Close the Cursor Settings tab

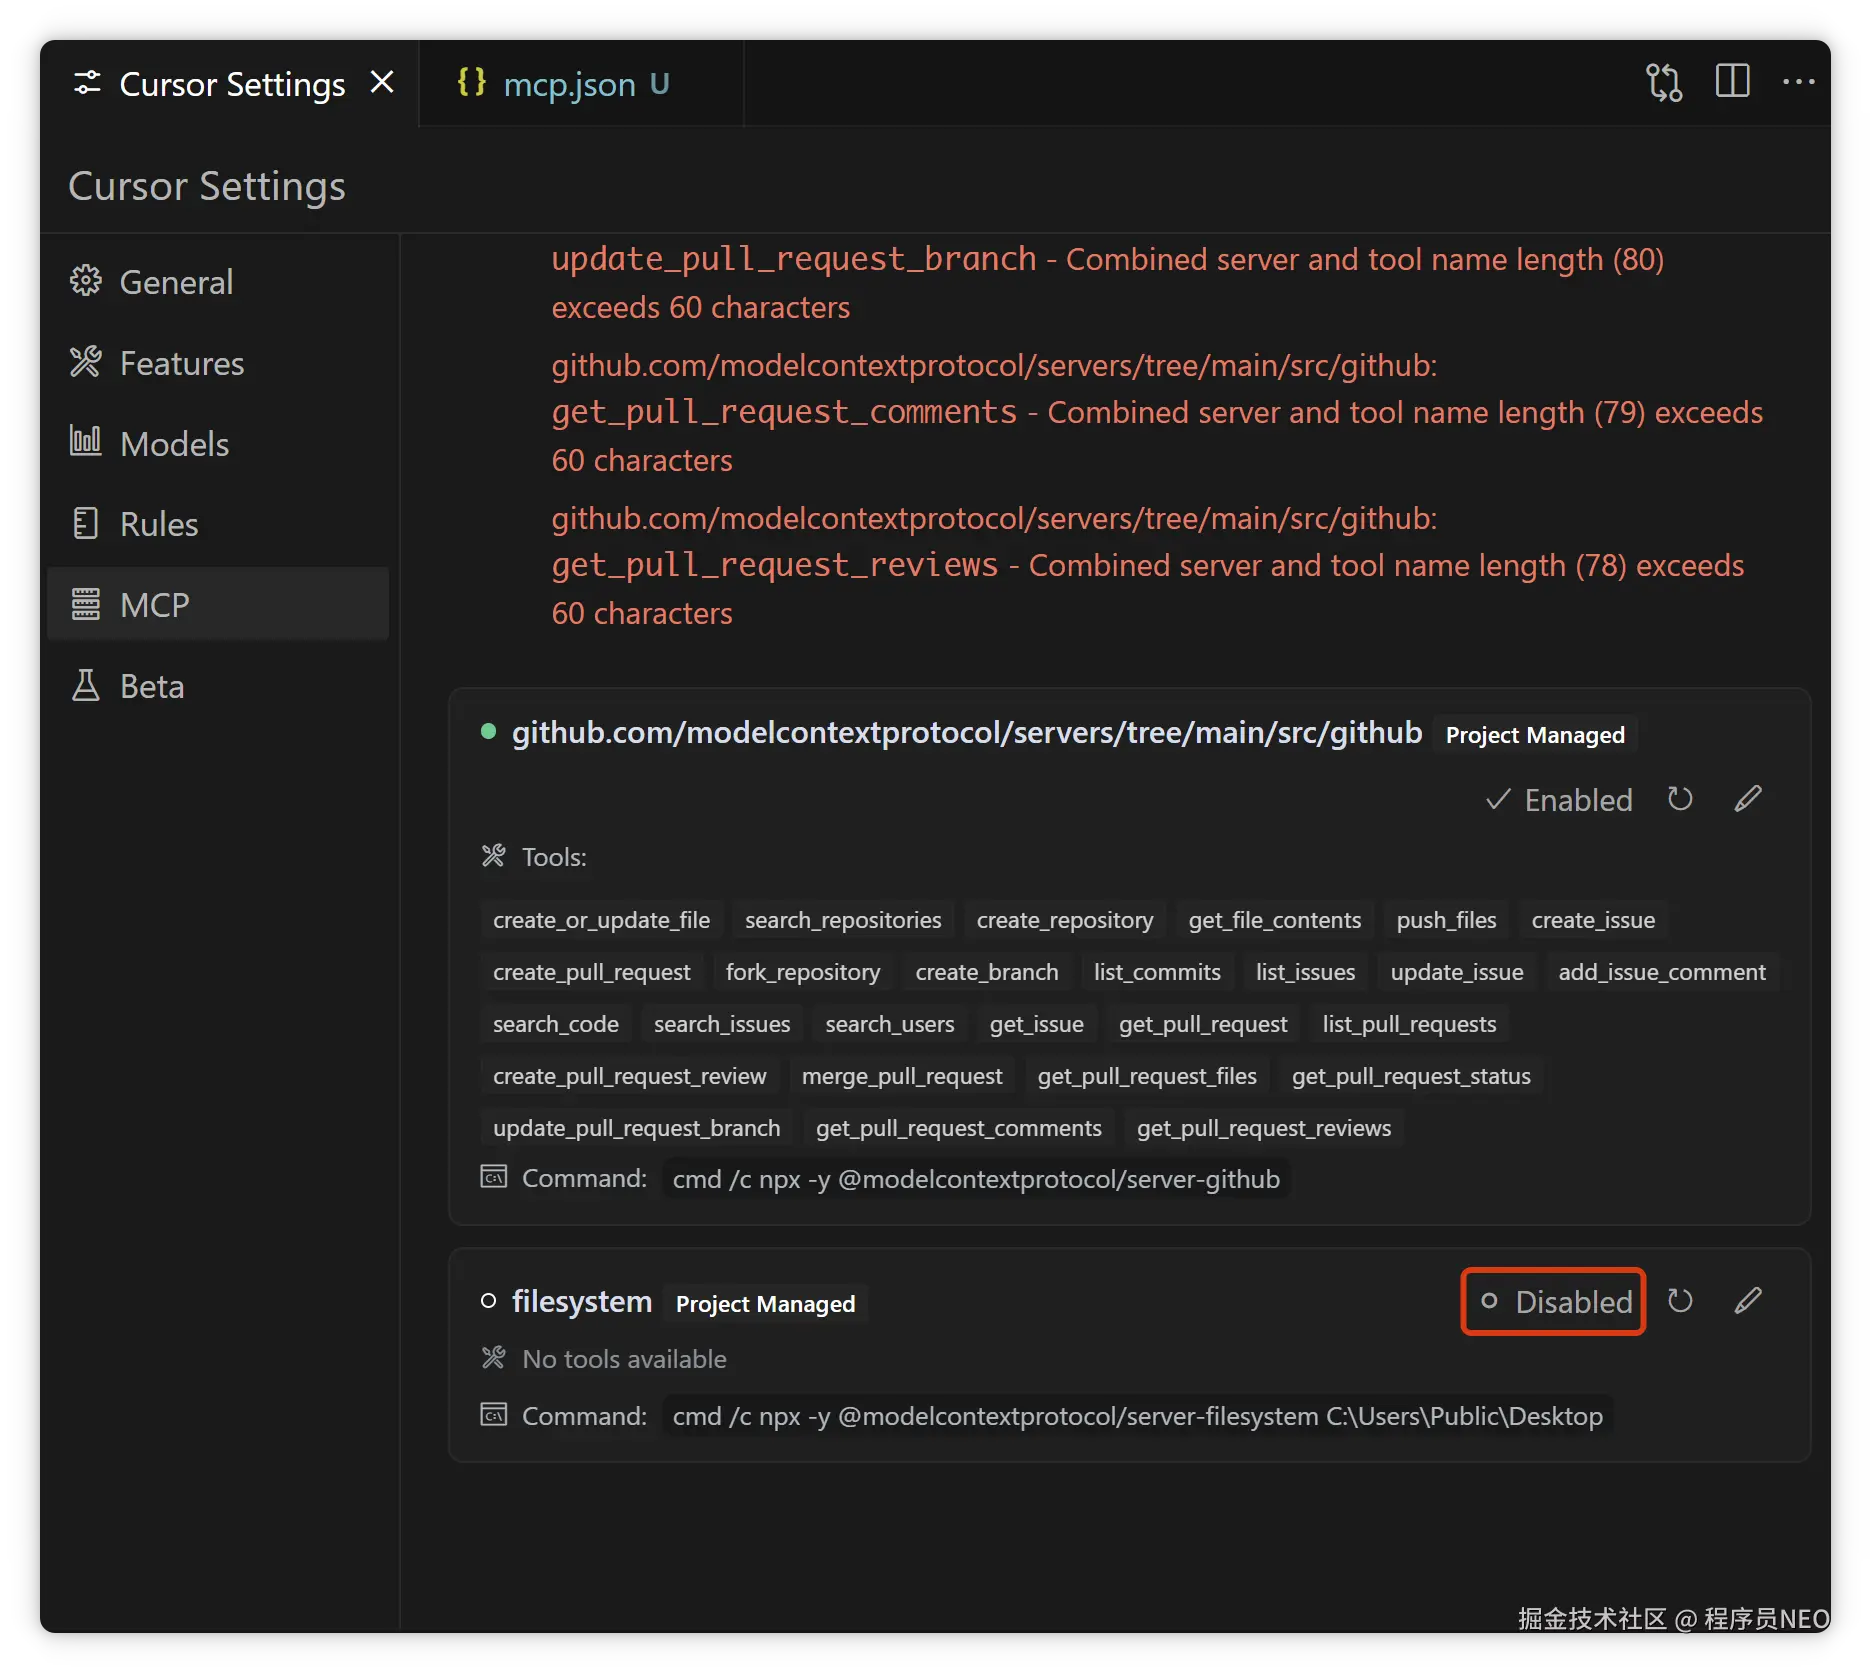382,82
